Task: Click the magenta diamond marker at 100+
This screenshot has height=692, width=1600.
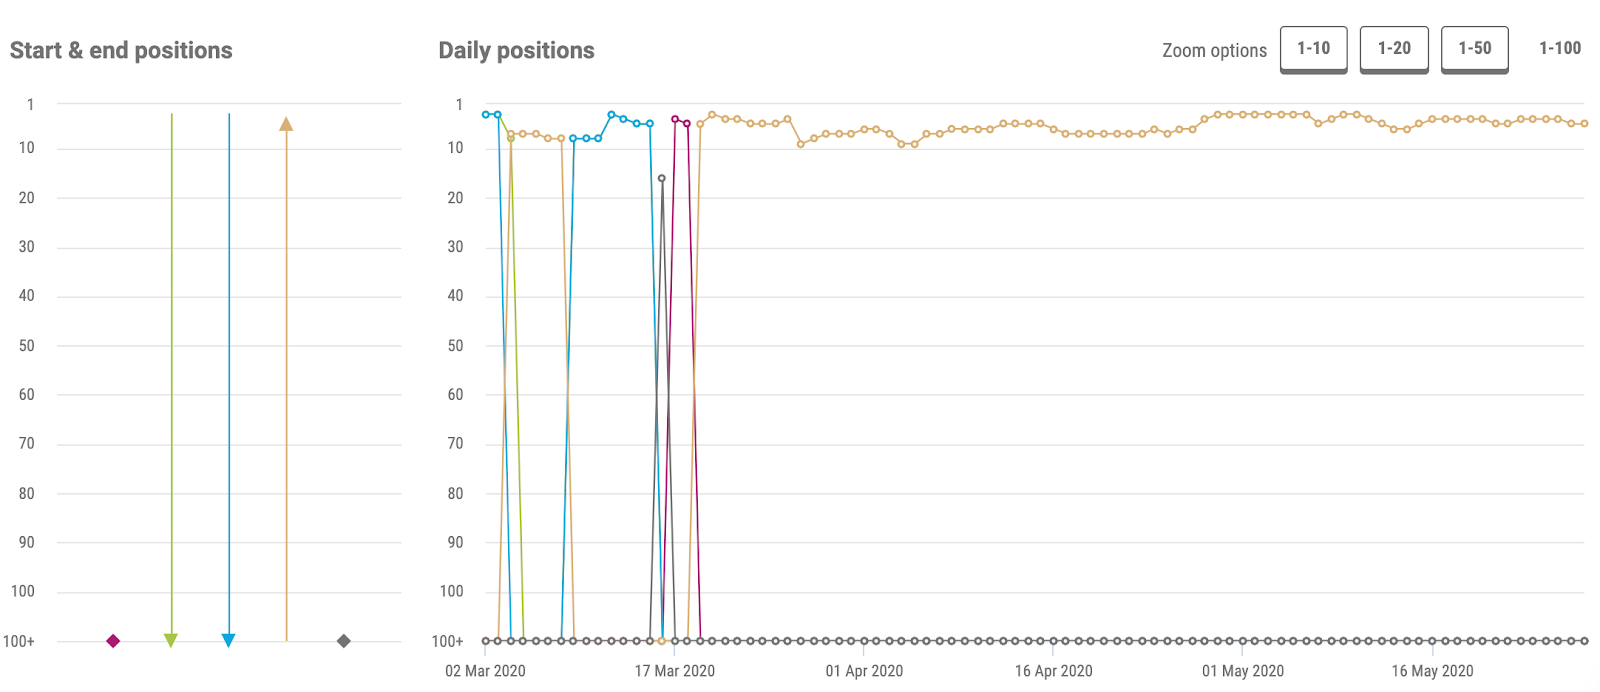Action: [x=113, y=641]
